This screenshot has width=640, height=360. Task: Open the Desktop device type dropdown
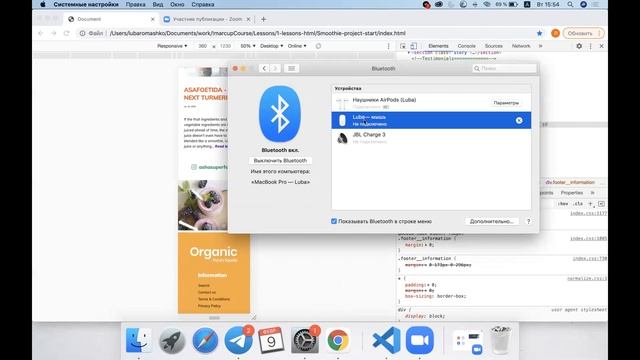click(271, 46)
